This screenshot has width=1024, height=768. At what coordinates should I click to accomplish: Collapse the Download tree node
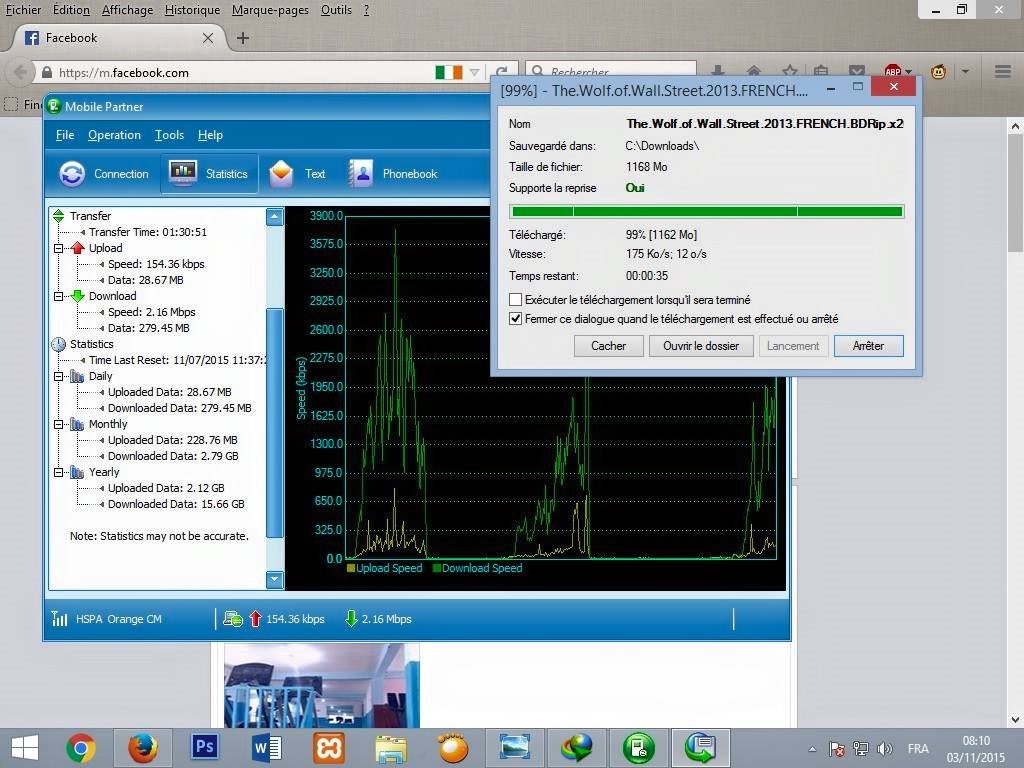click(59, 296)
